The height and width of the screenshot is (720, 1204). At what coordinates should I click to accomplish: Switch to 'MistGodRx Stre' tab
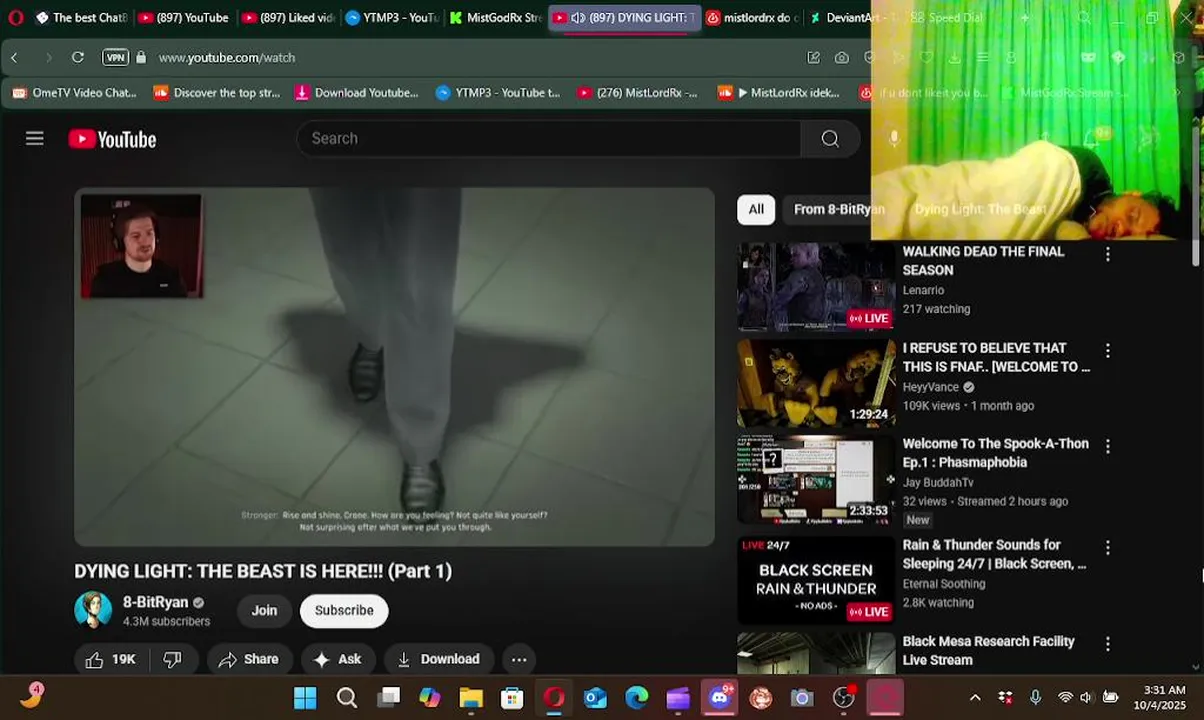(496, 18)
